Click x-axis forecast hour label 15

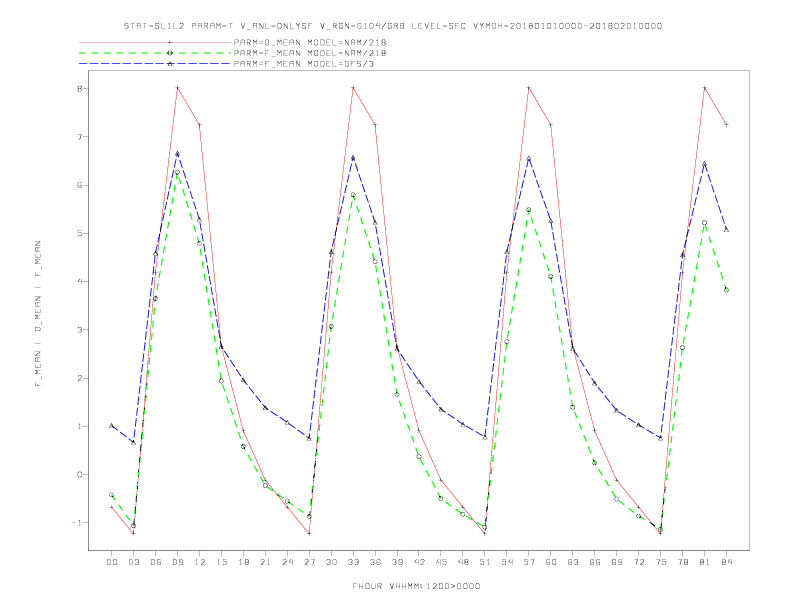[221, 562]
